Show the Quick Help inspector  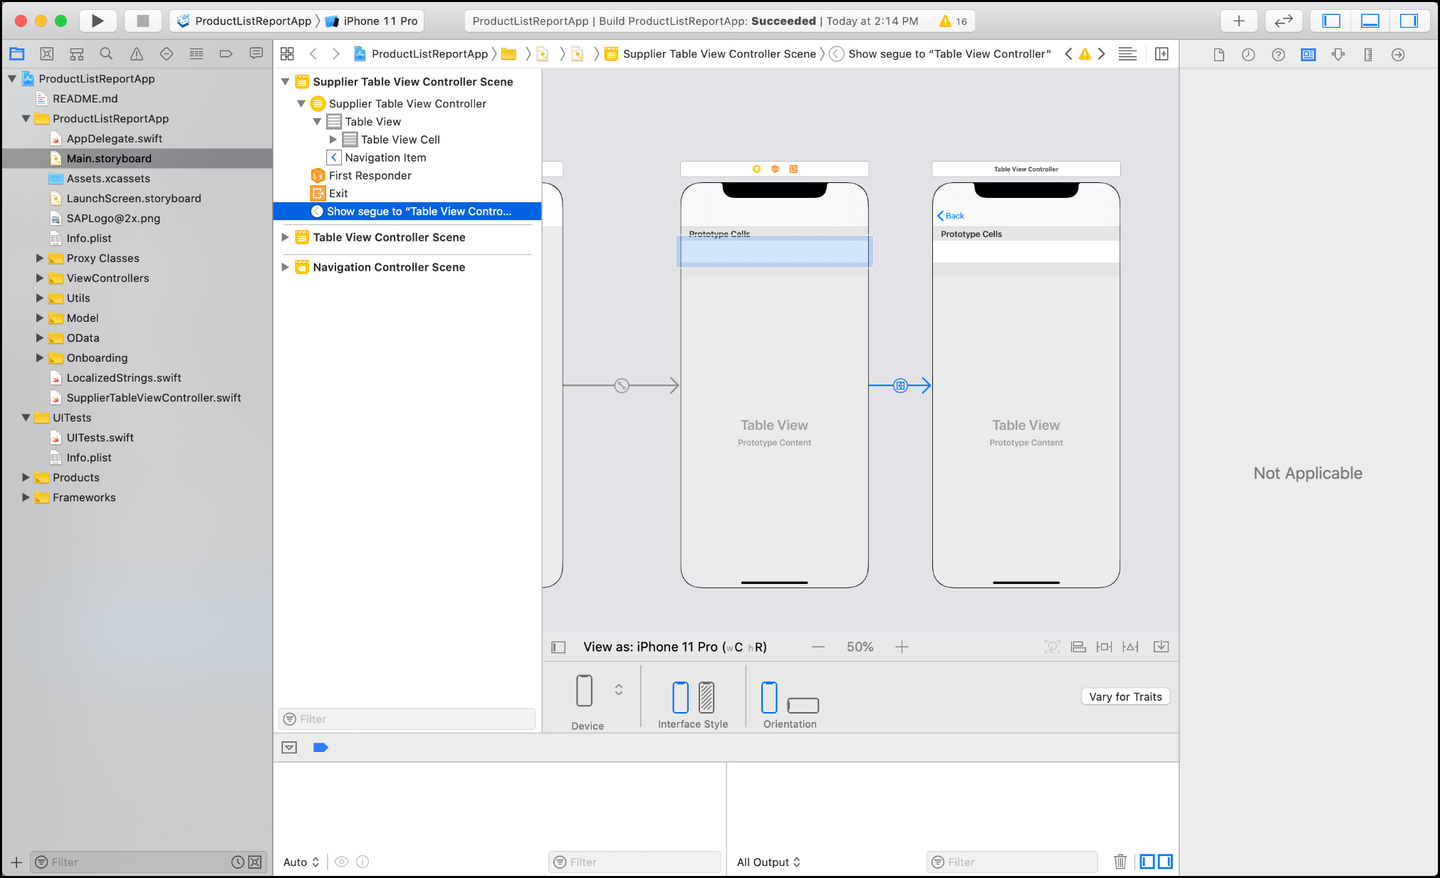click(x=1278, y=55)
